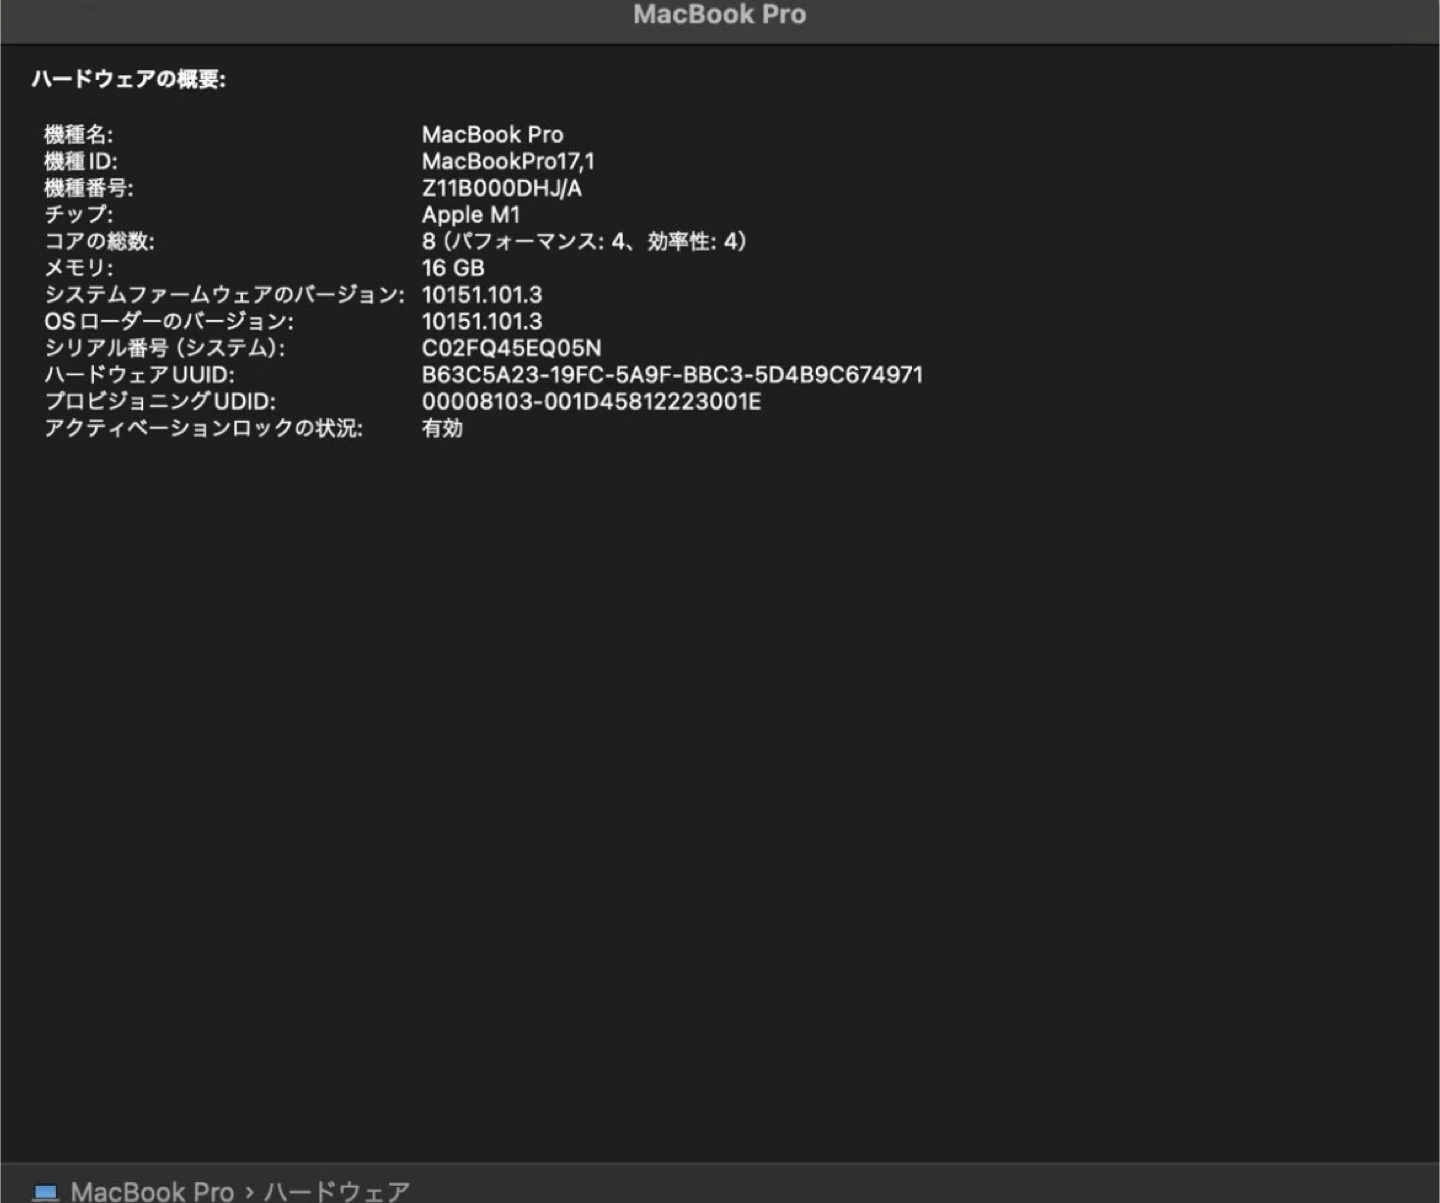1440x1203 pixels.
Task: Click the model number Z11B000DHJ/A
Action: [x=501, y=188]
